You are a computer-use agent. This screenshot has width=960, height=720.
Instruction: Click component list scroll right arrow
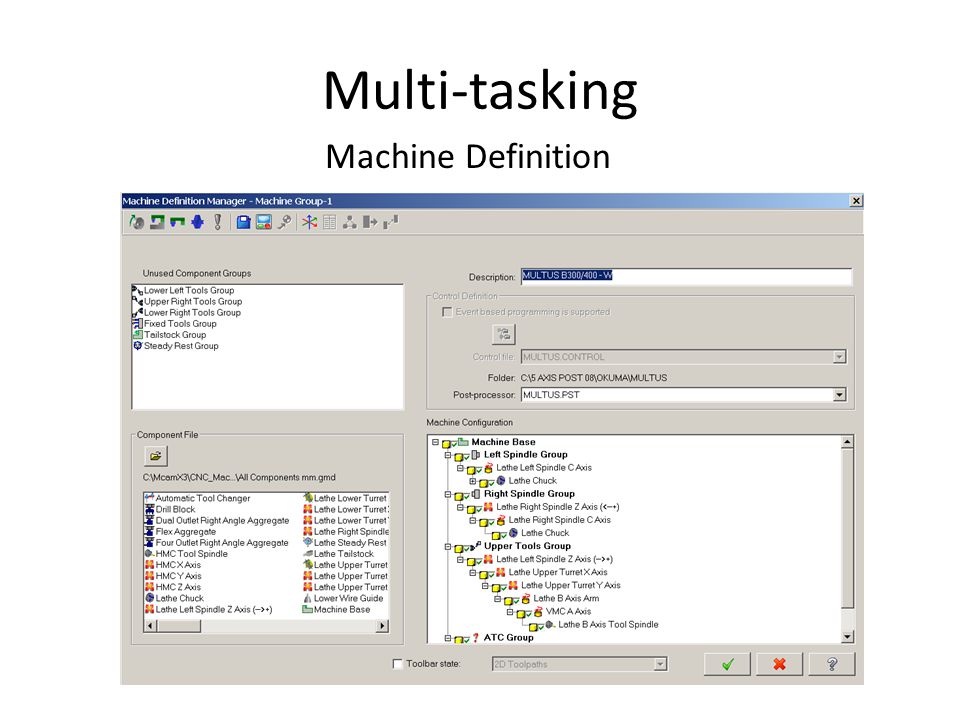[x=382, y=626]
